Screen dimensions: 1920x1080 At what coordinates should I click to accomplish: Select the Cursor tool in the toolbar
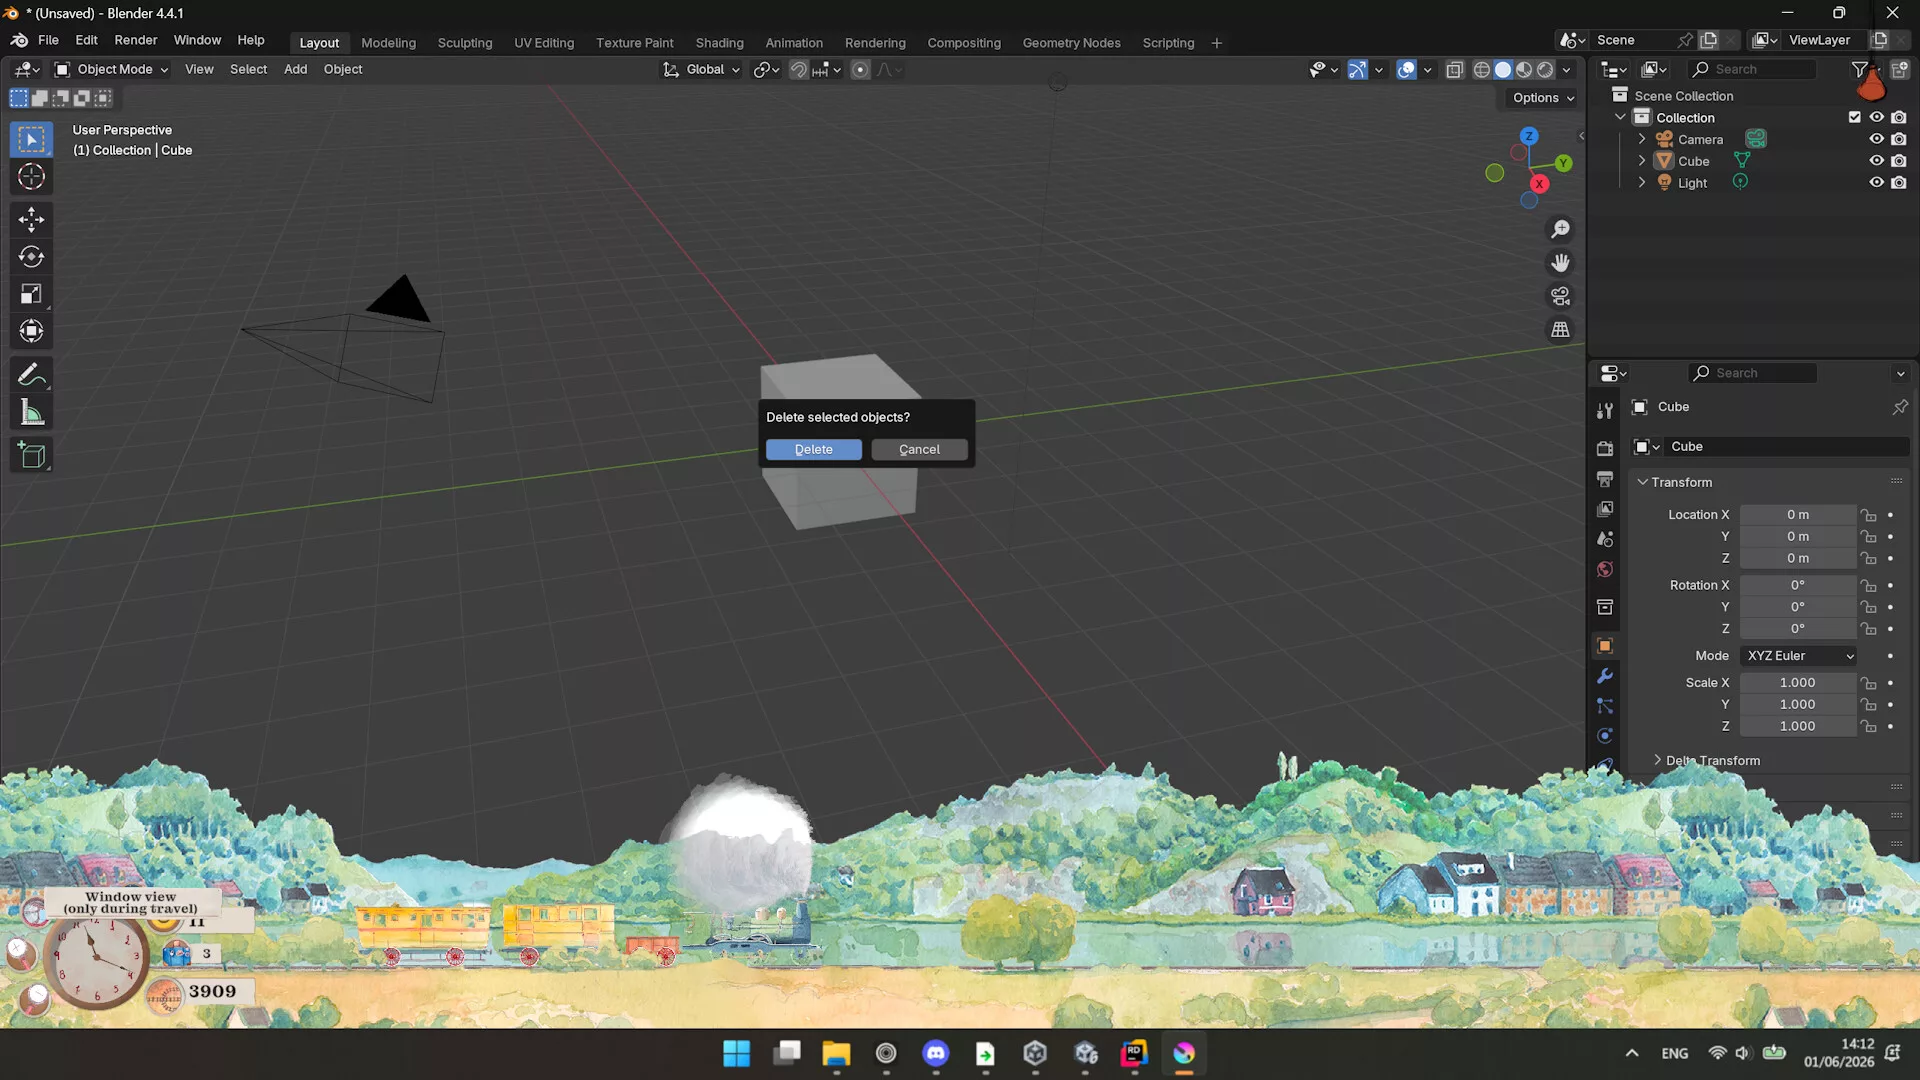(x=31, y=177)
